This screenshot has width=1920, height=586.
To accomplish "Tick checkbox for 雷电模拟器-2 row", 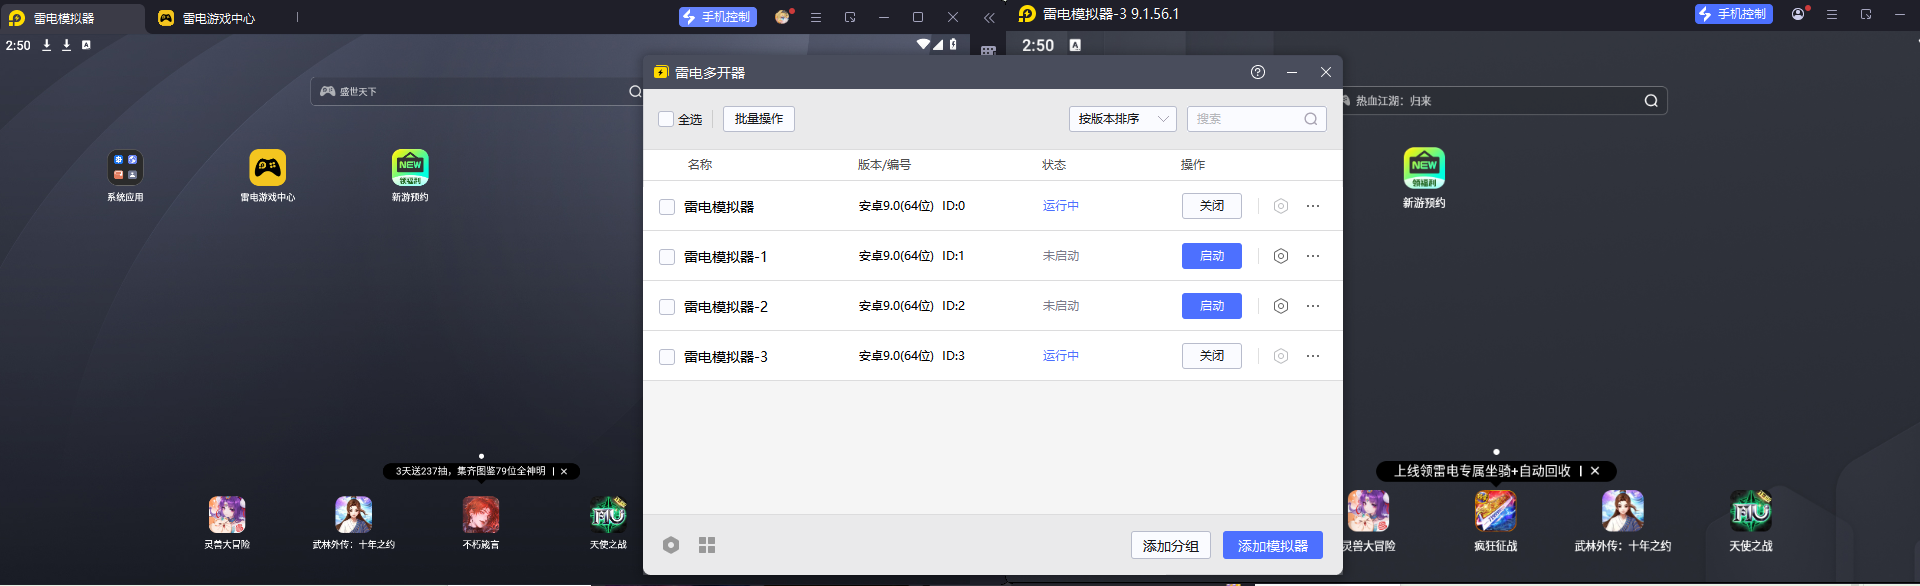I will pos(667,307).
